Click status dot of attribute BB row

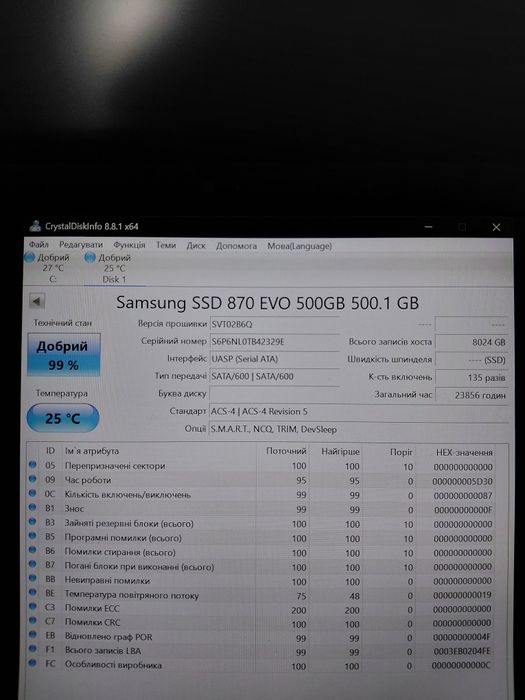[32, 579]
